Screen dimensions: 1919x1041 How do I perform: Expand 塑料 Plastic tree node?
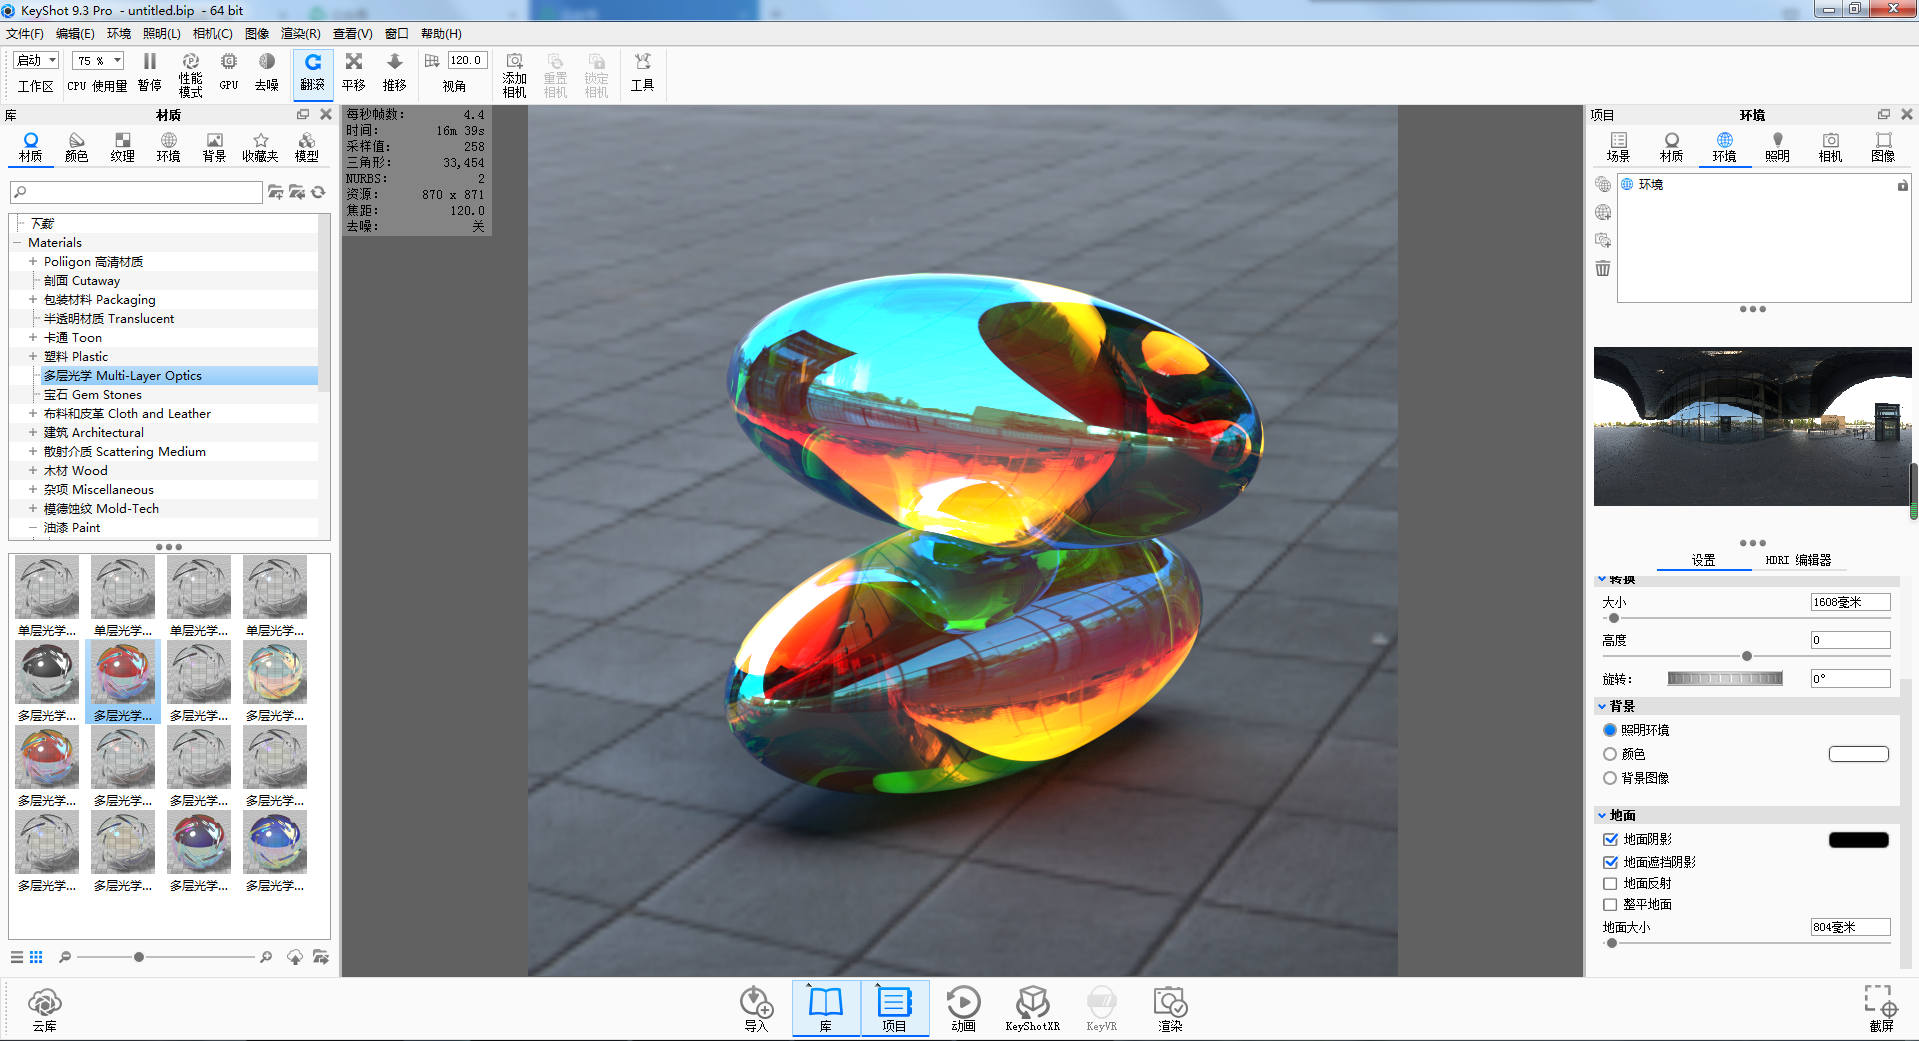(x=33, y=357)
